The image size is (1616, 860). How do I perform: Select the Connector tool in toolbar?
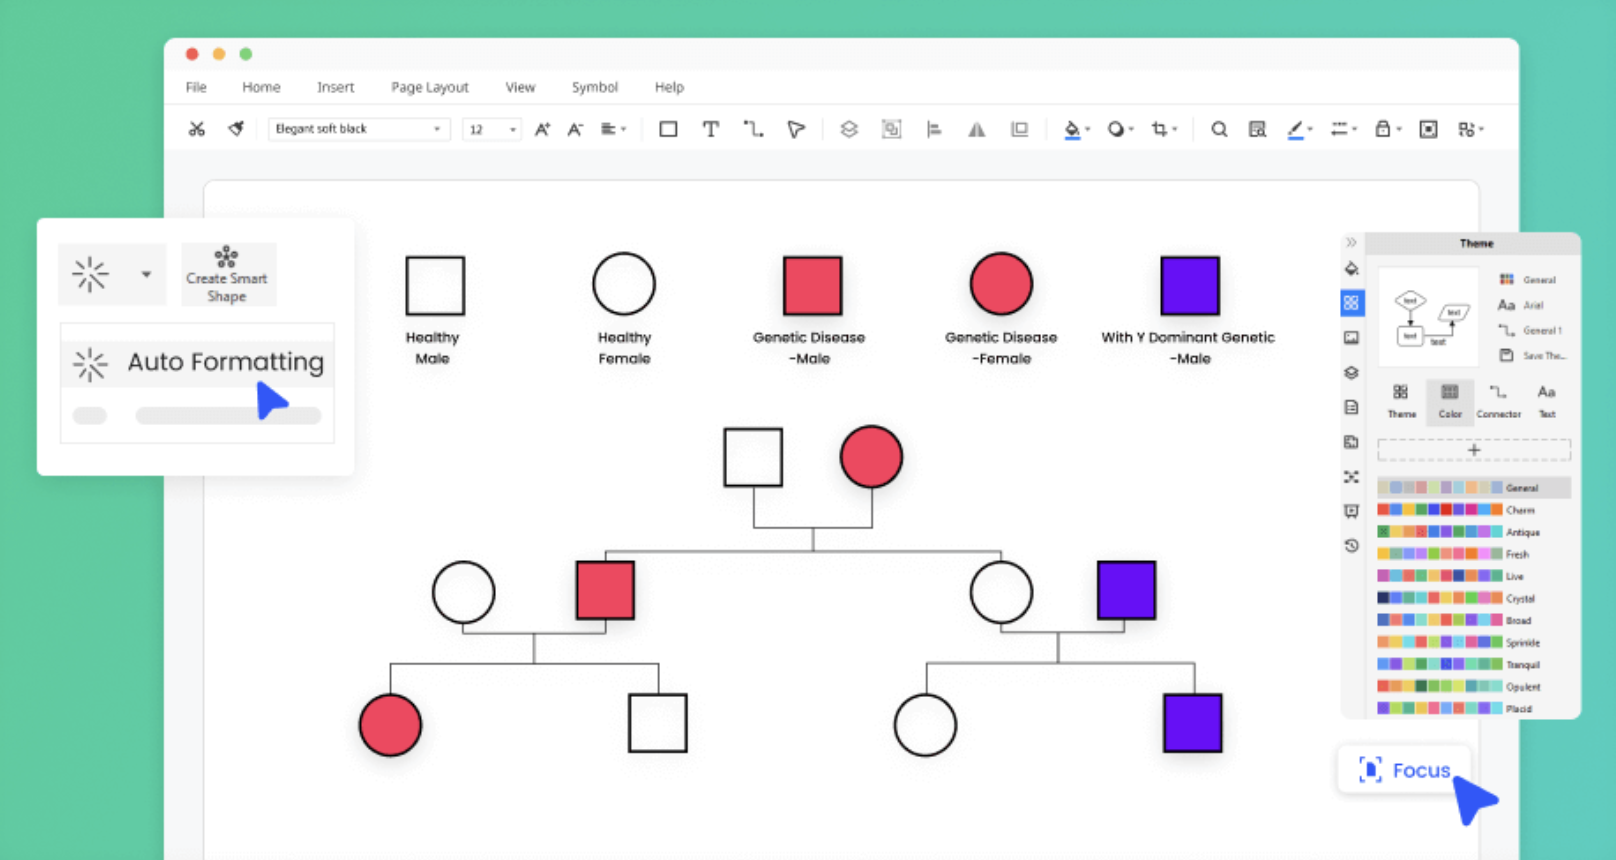click(753, 129)
